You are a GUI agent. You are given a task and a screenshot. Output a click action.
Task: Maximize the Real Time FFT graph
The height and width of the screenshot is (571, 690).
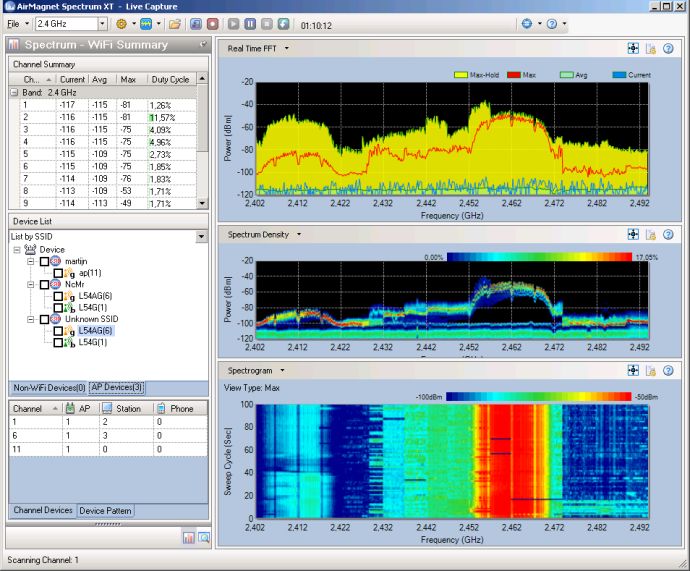[x=633, y=48]
